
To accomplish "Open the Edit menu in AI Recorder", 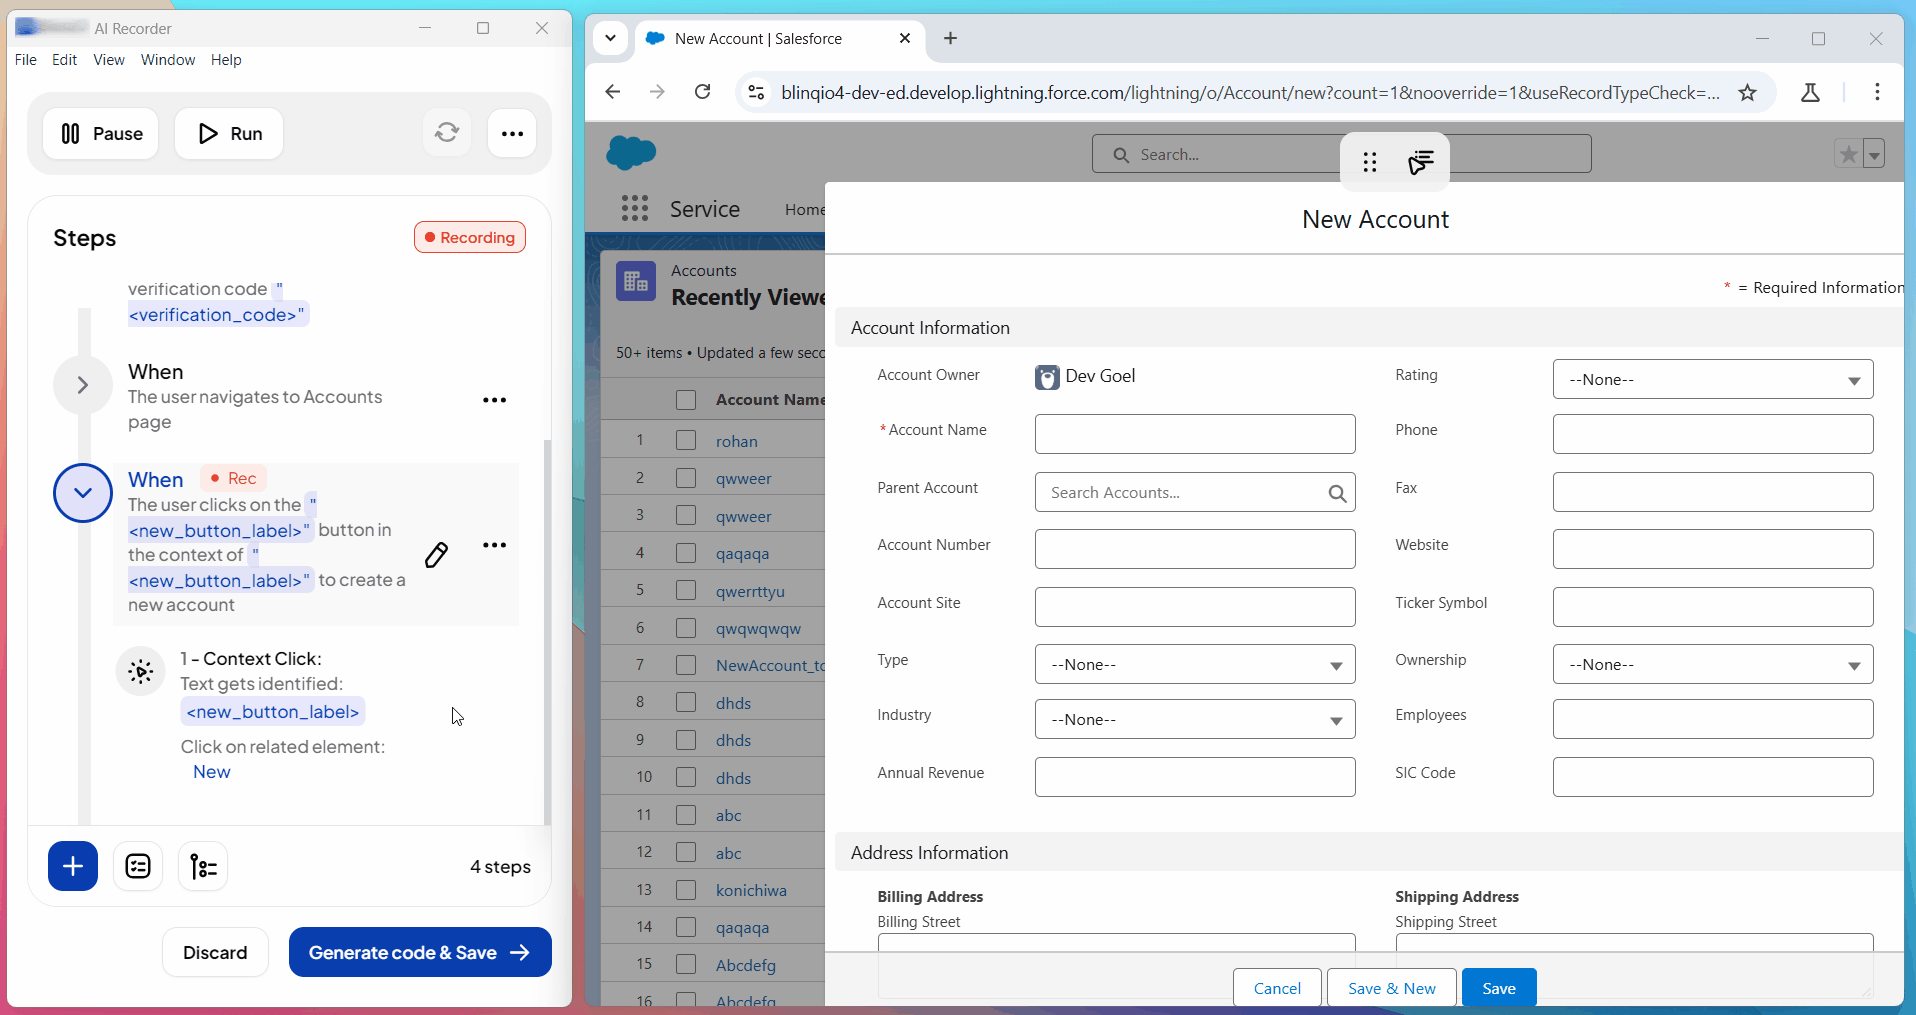I will 65,60.
